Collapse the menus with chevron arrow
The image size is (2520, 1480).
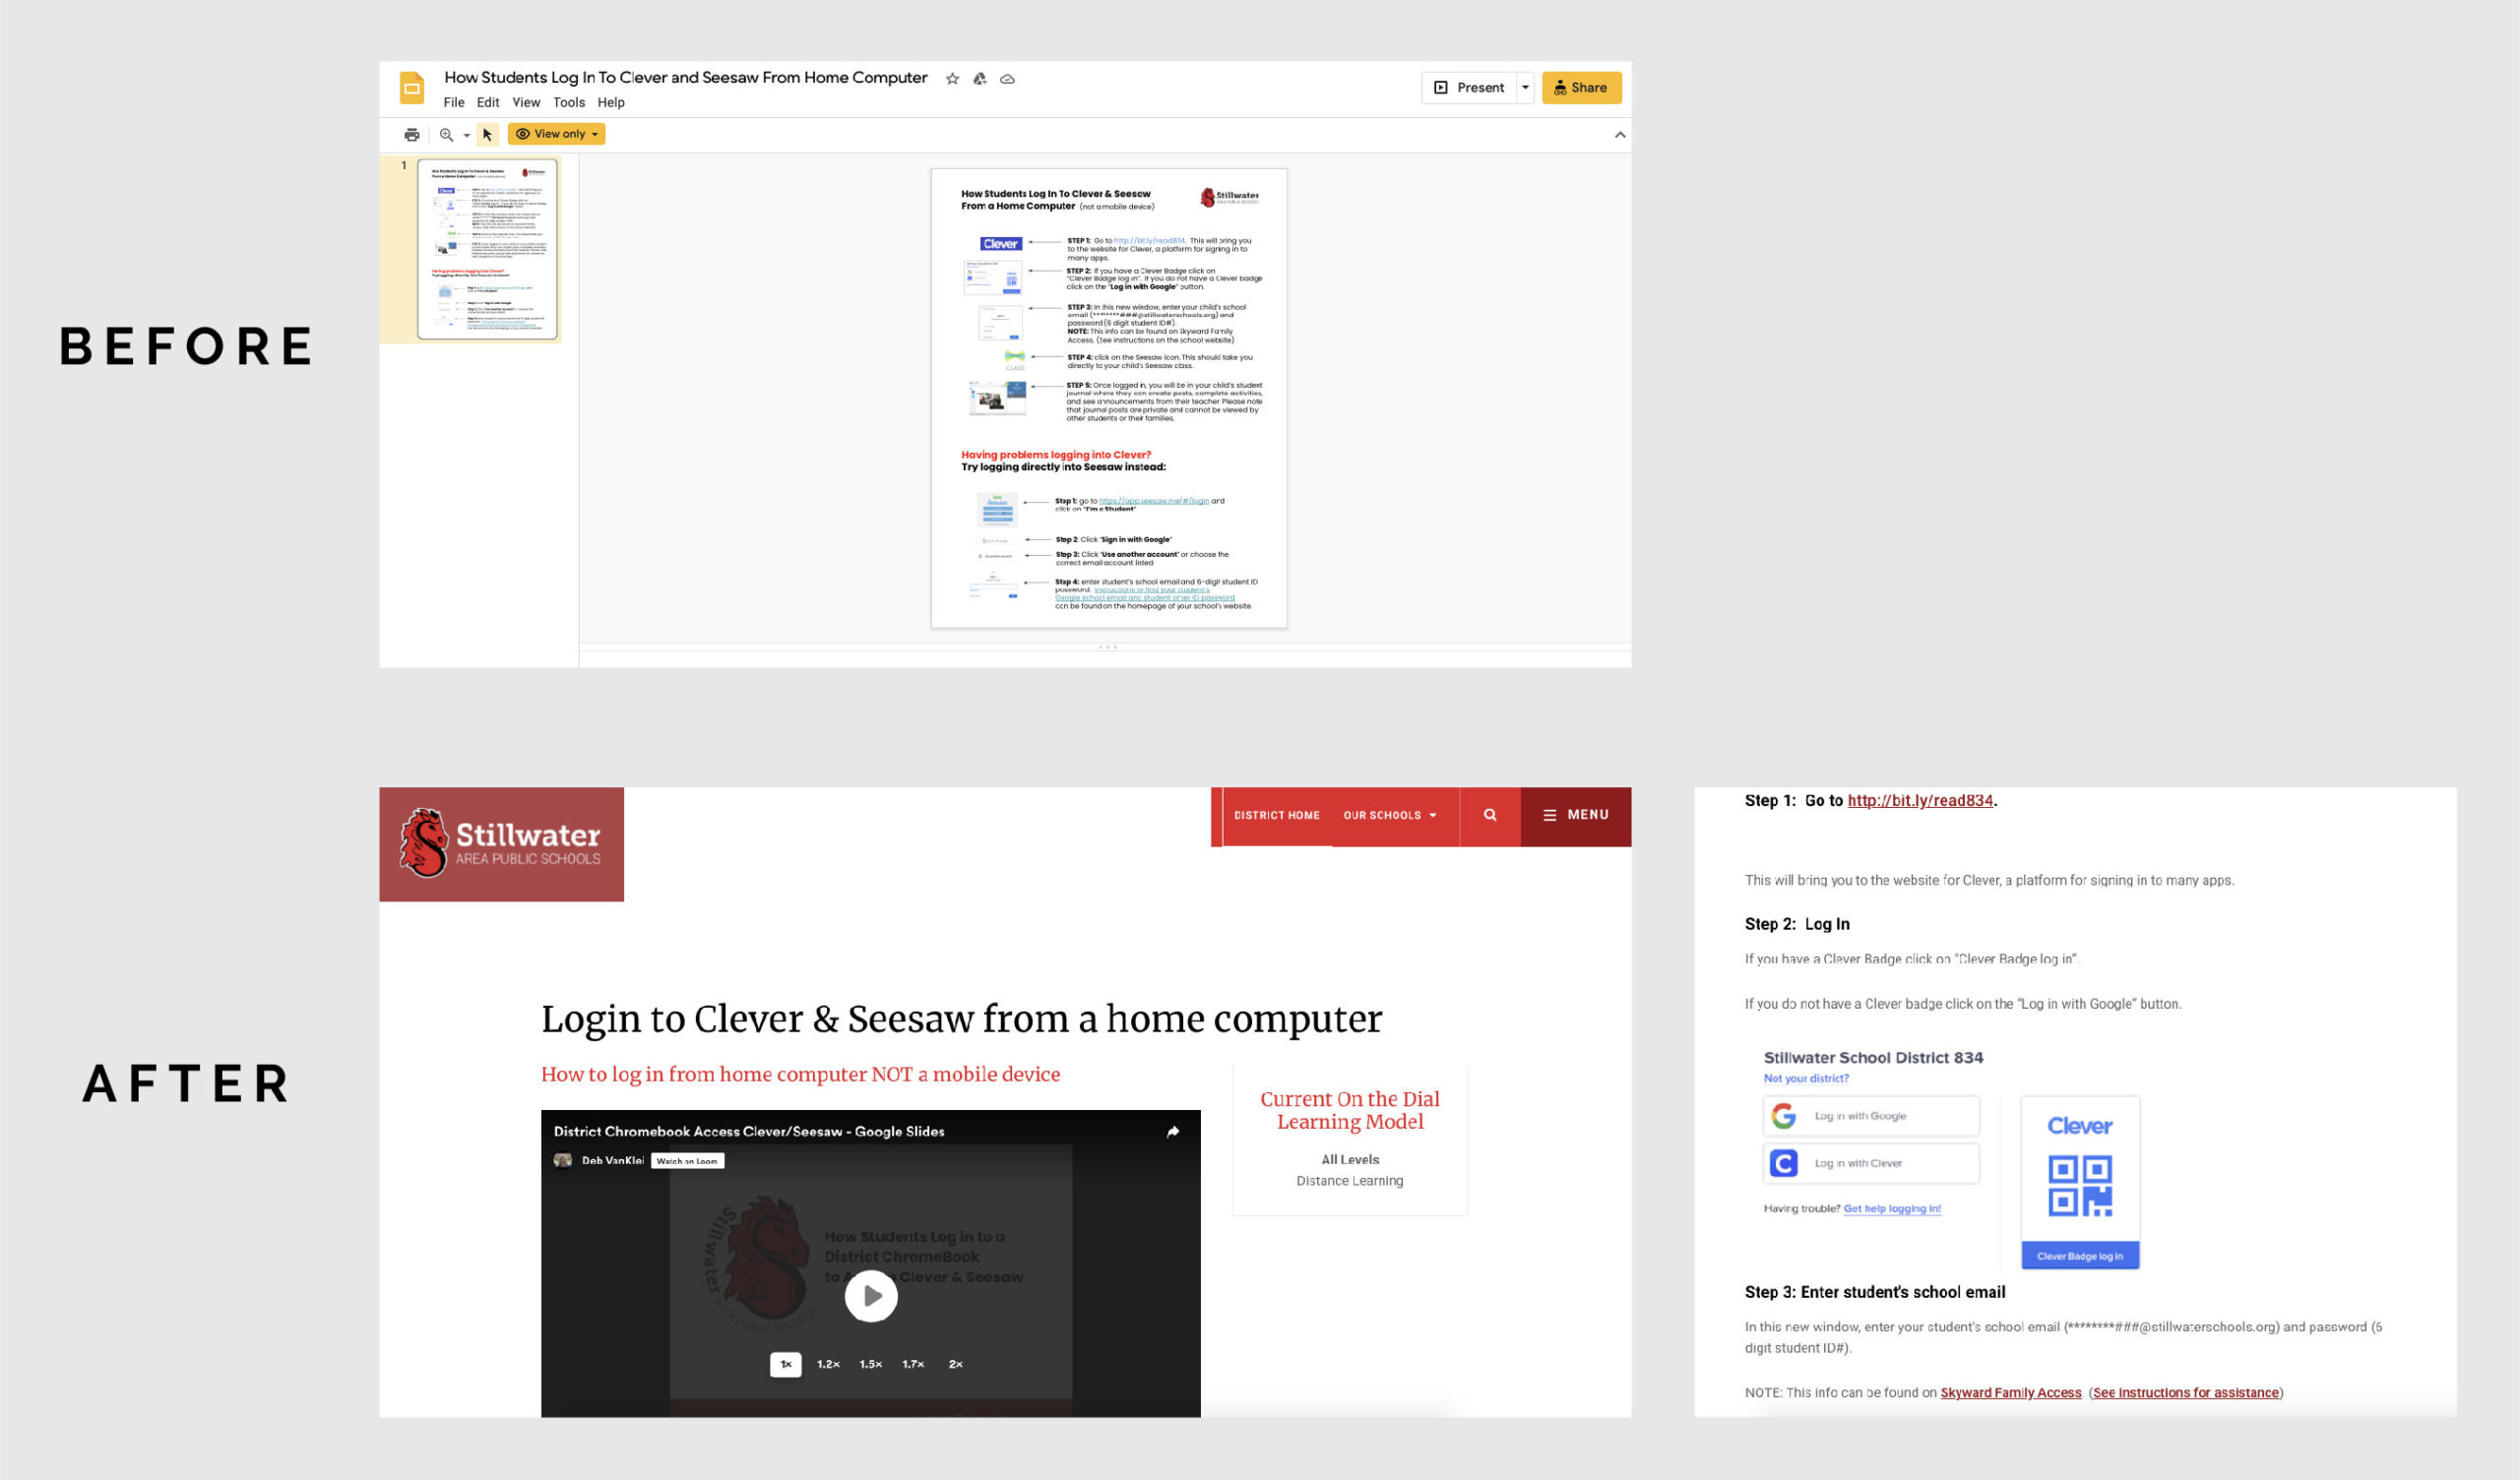1620,135
